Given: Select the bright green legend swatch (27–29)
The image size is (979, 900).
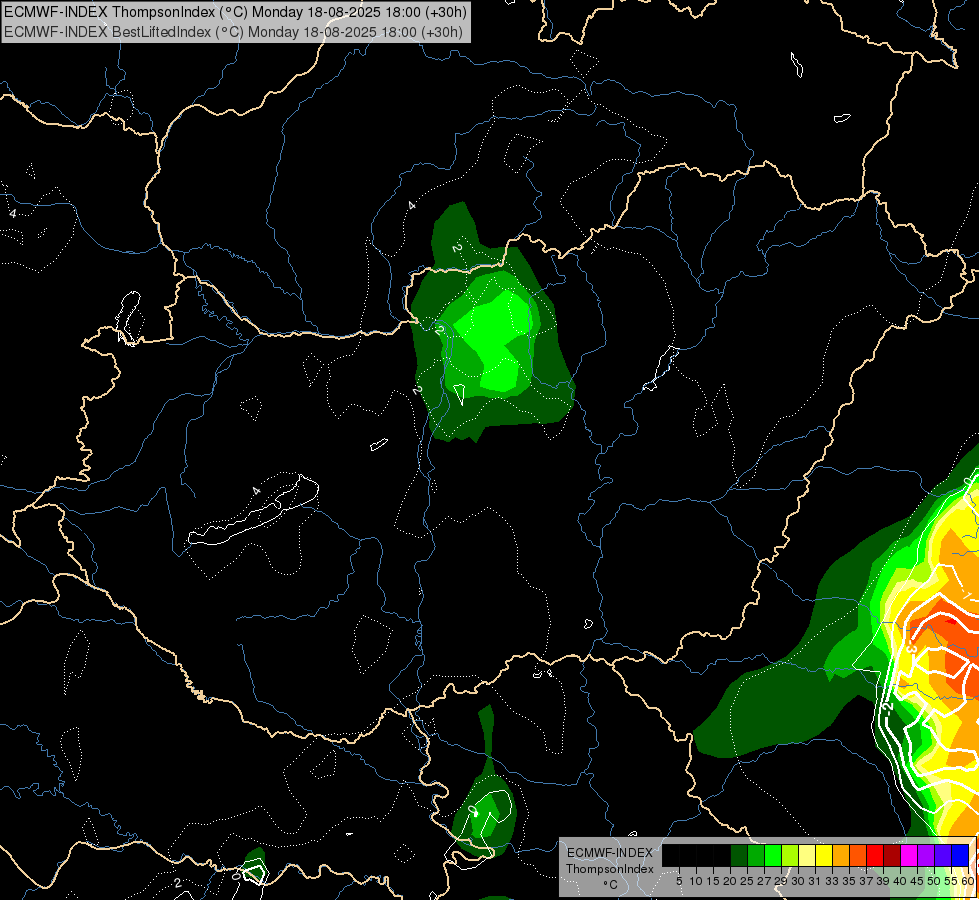Looking at the screenshot, I should pyautogui.click(x=773, y=856).
